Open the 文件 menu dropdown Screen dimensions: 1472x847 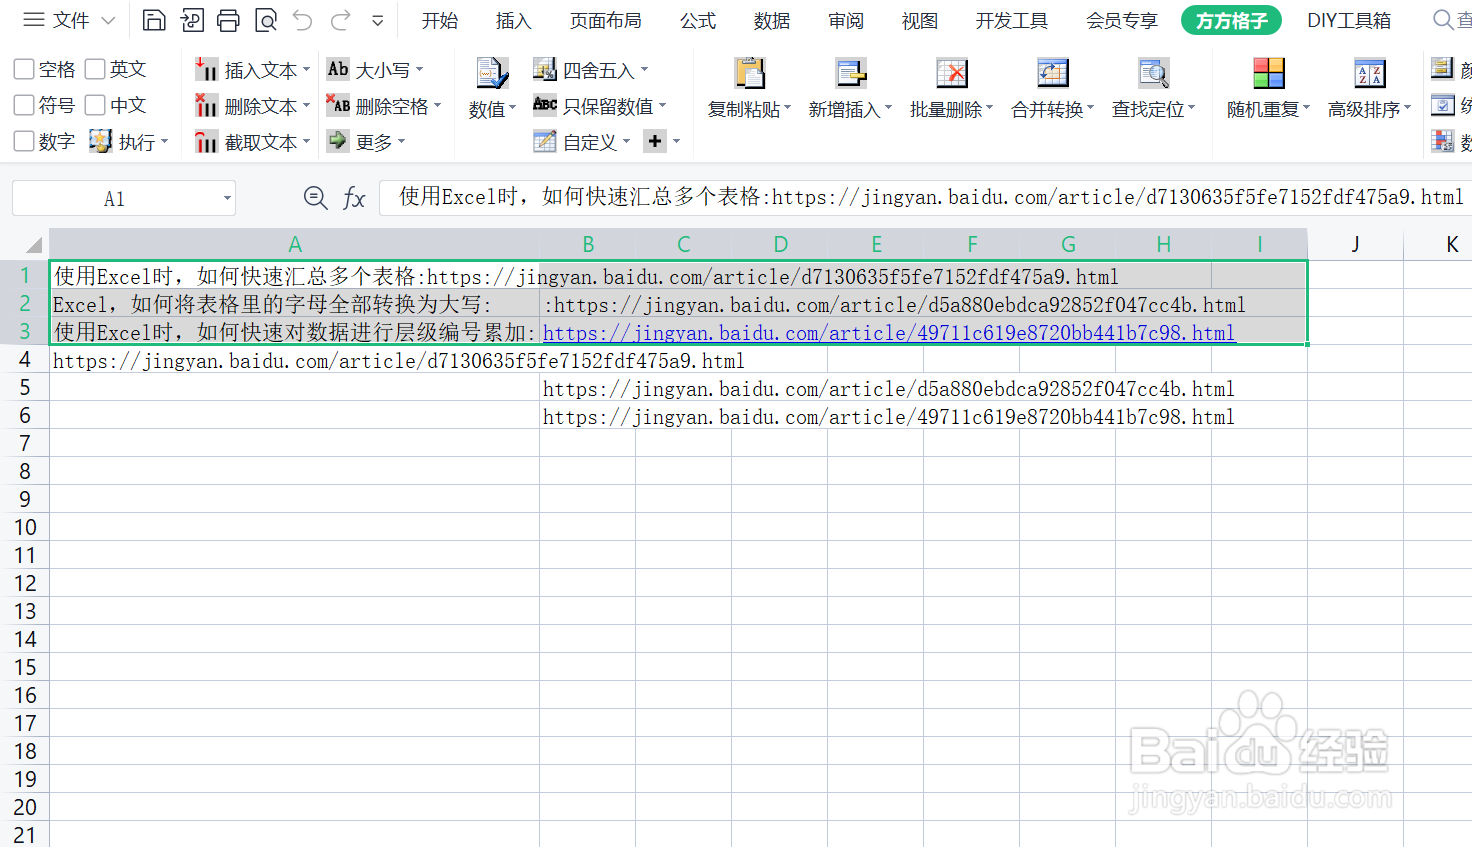point(69,20)
